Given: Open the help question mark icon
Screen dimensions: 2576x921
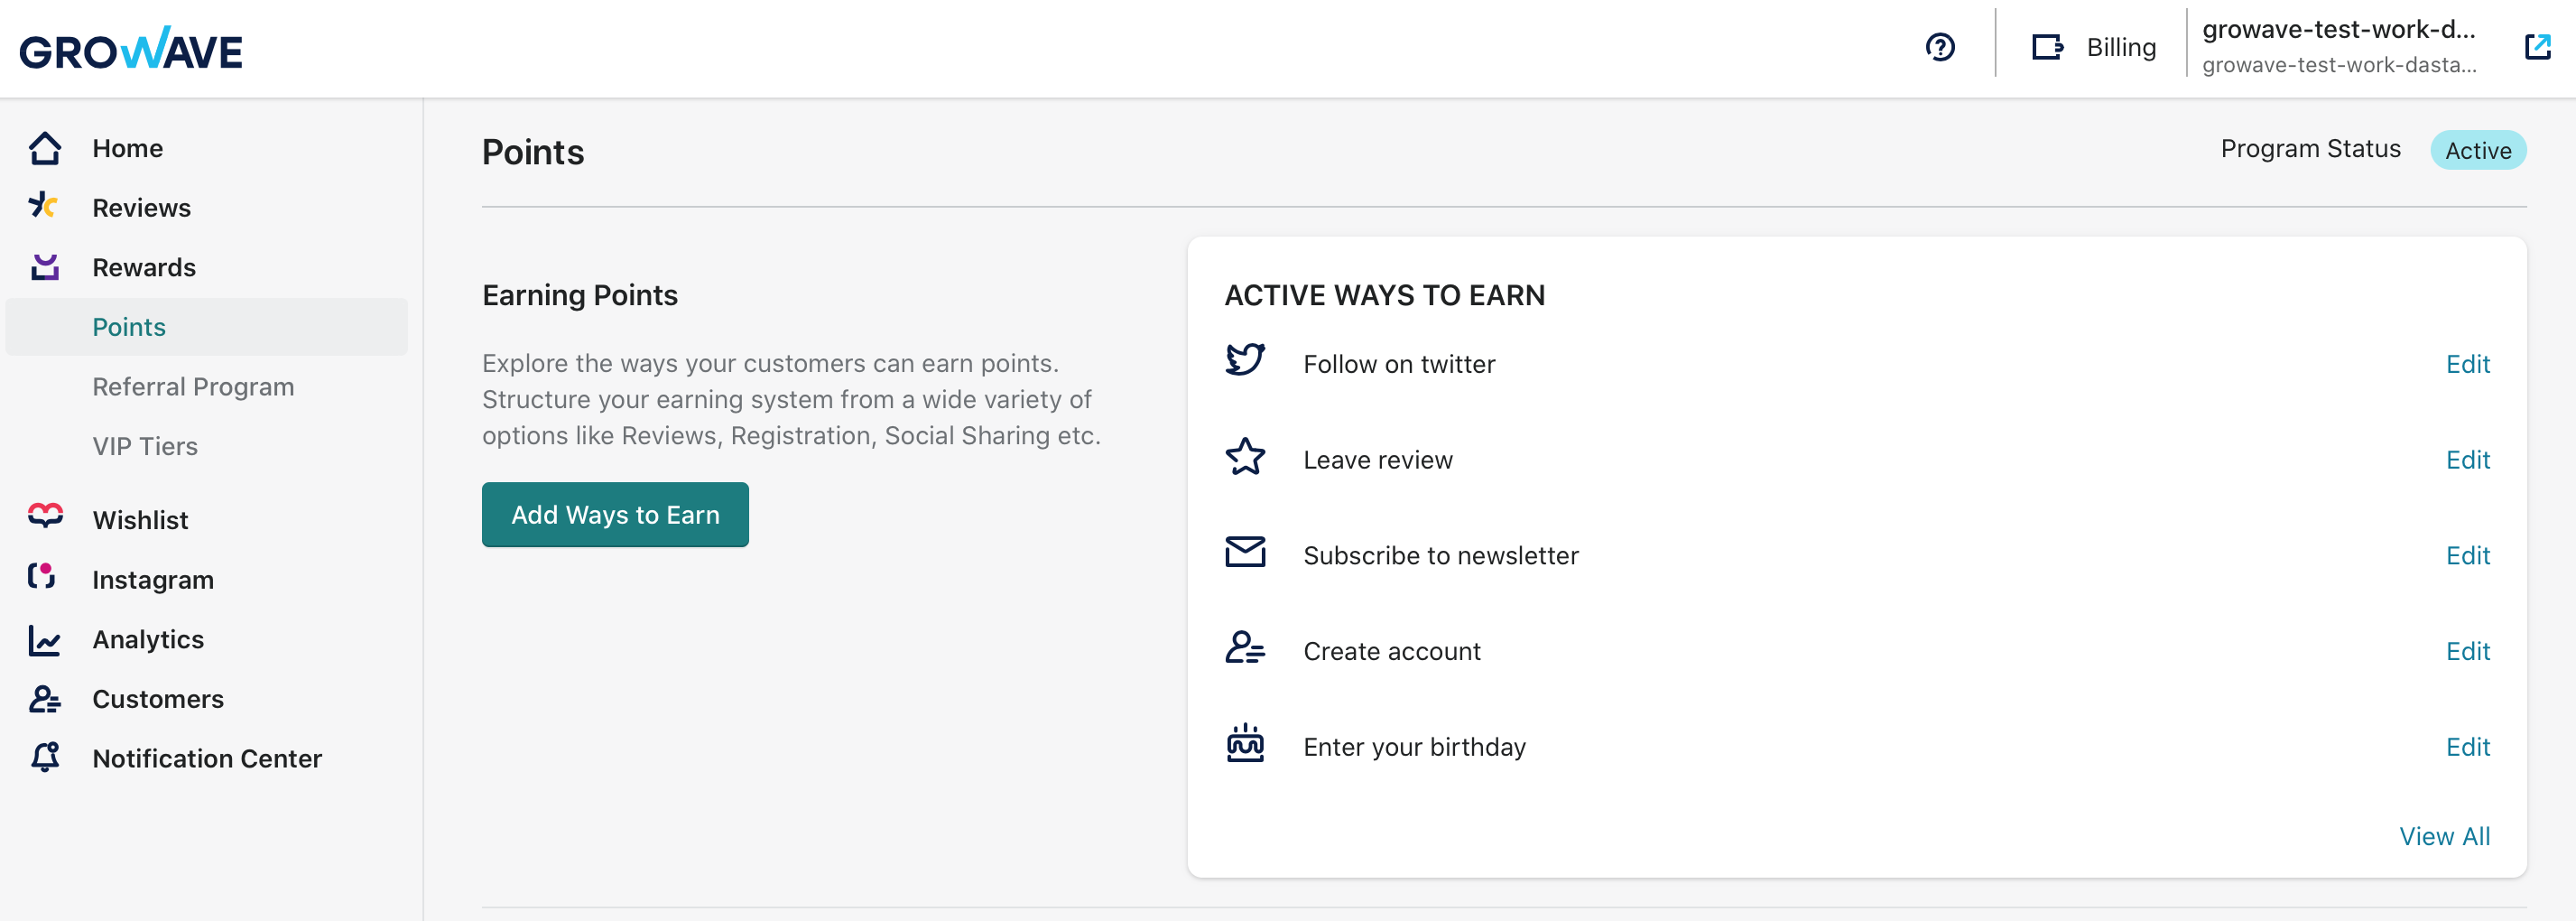Looking at the screenshot, I should (1939, 47).
